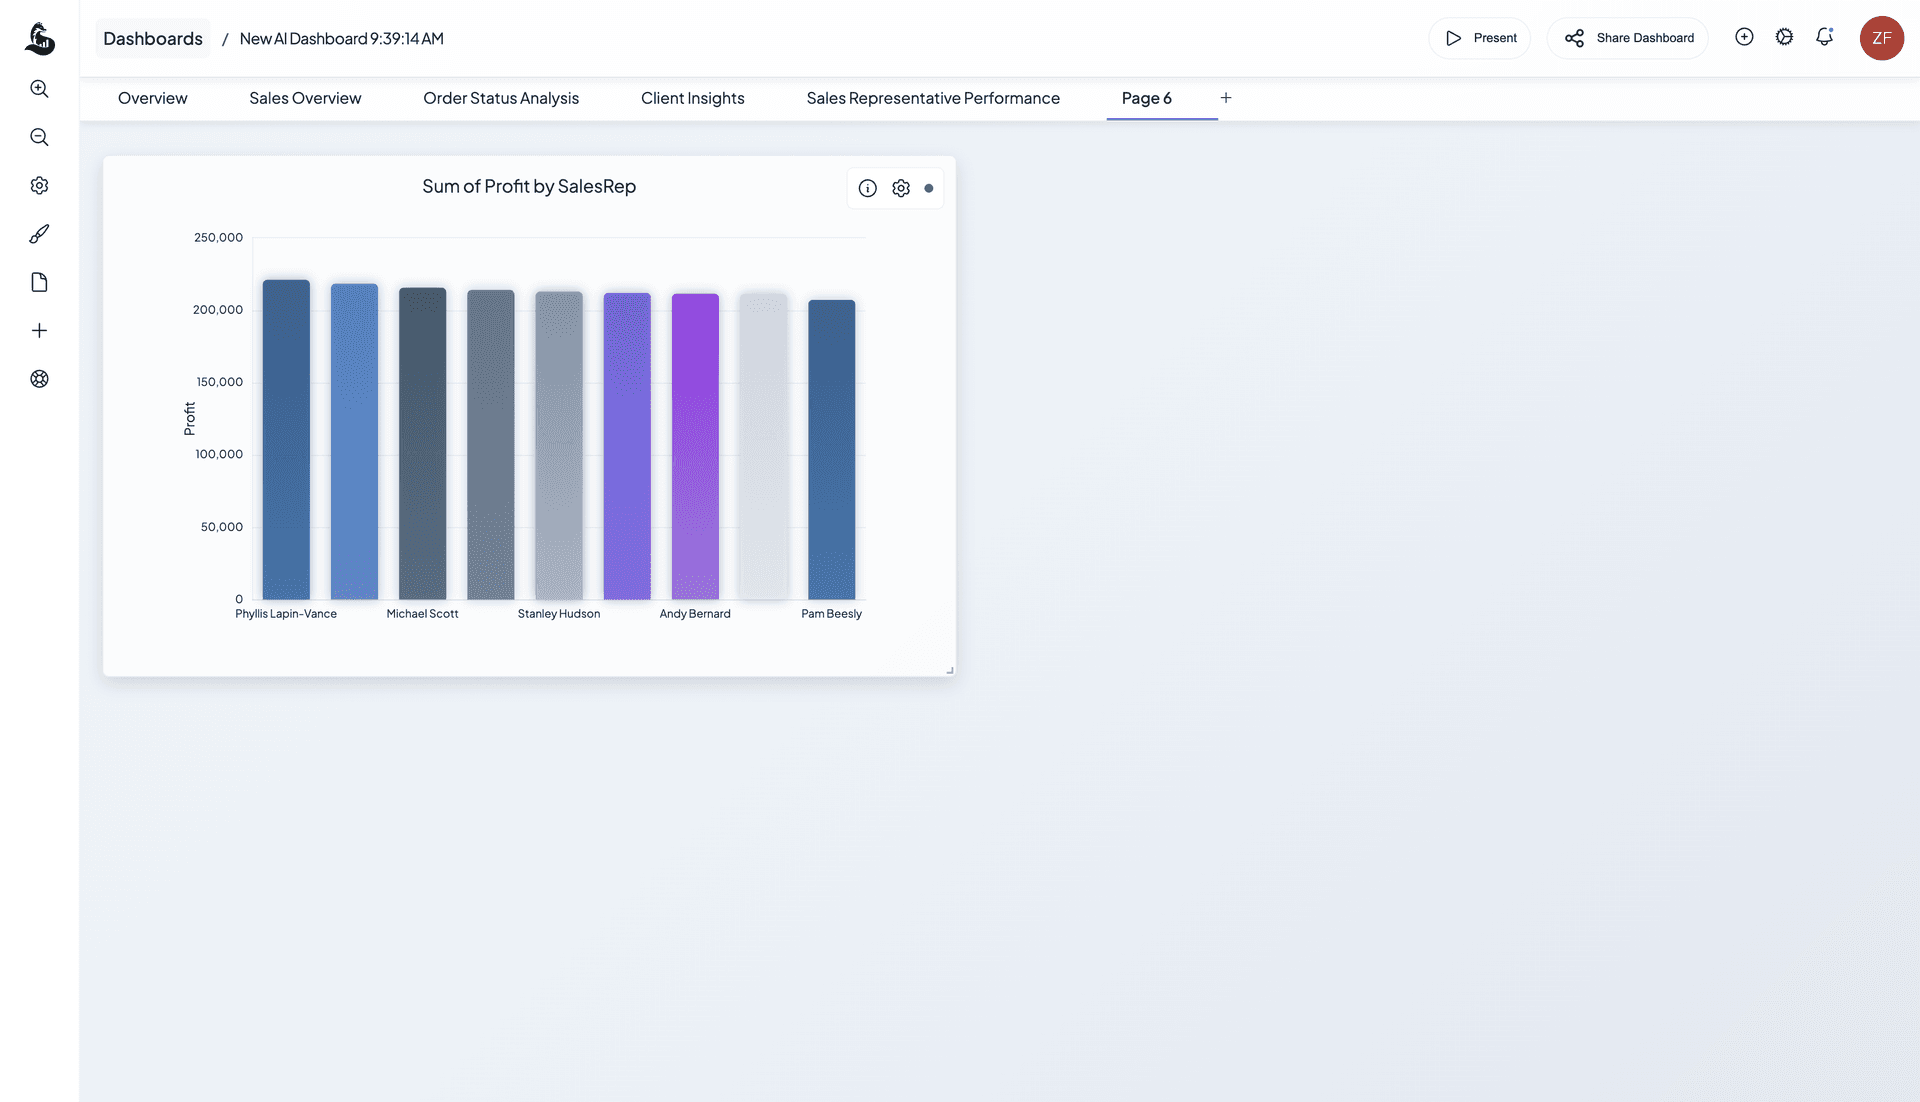Click the 50,000 axis value
The width and height of the screenshot is (1920, 1102).
pyautogui.click(x=222, y=527)
